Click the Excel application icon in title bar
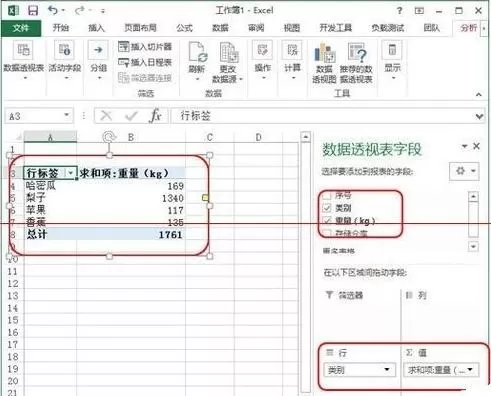491x396 pixels. 13,11
